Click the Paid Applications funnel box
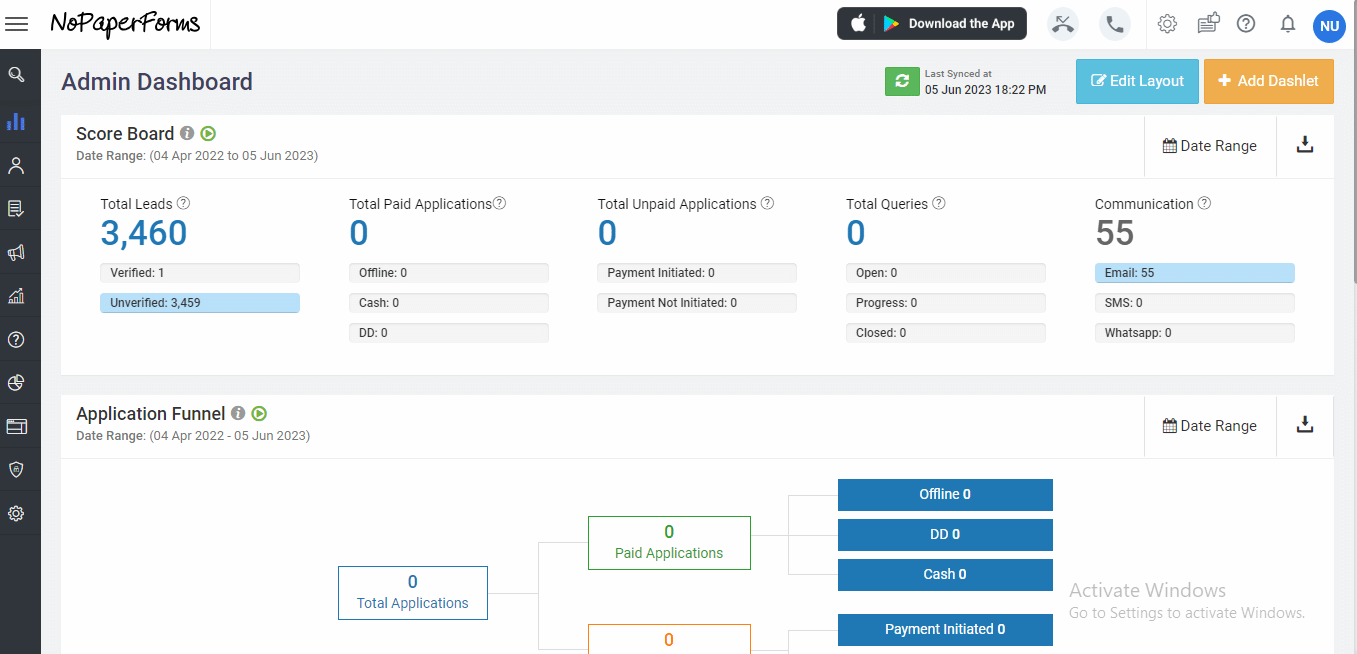 [669, 543]
